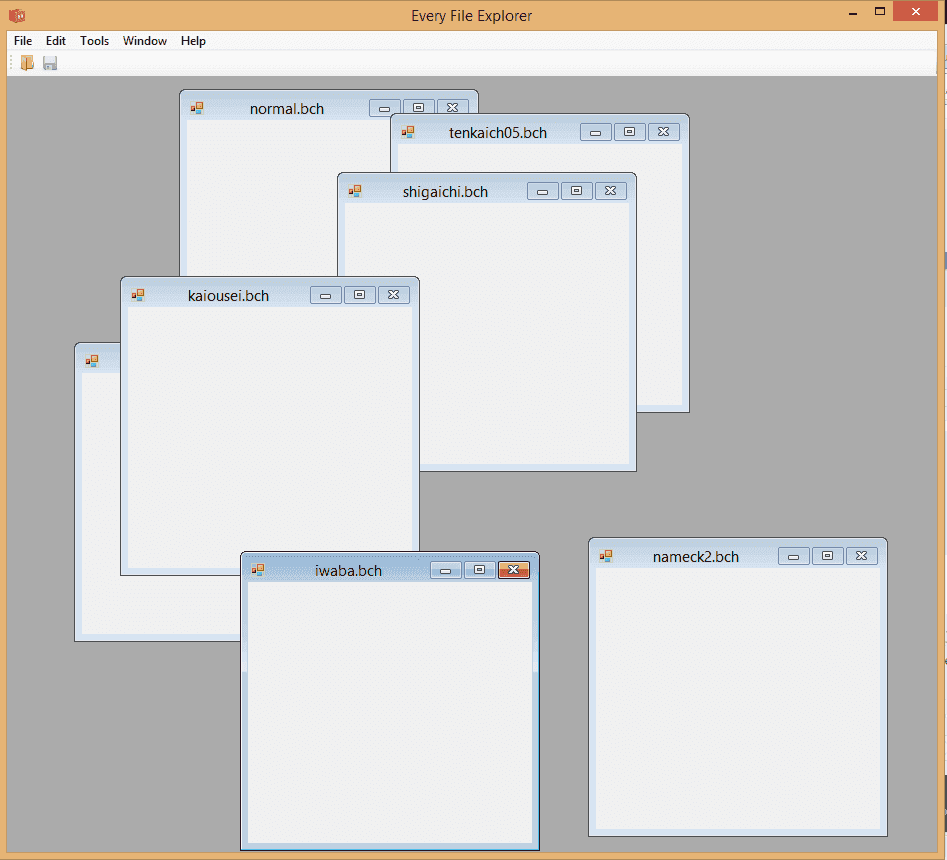947x860 pixels.
Task: Select the kaiousei.bch title bar text
Action: click(228, 296)
